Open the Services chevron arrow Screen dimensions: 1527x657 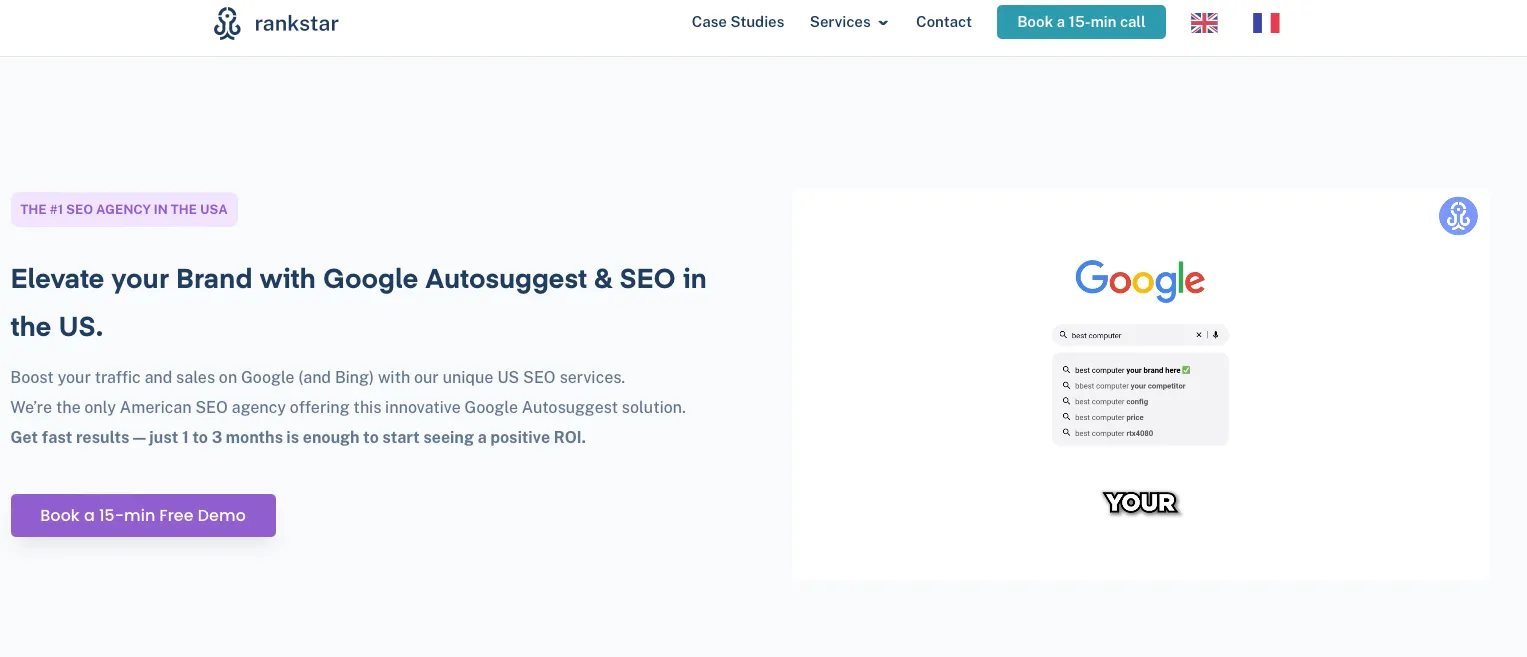(x=883, y=23)
